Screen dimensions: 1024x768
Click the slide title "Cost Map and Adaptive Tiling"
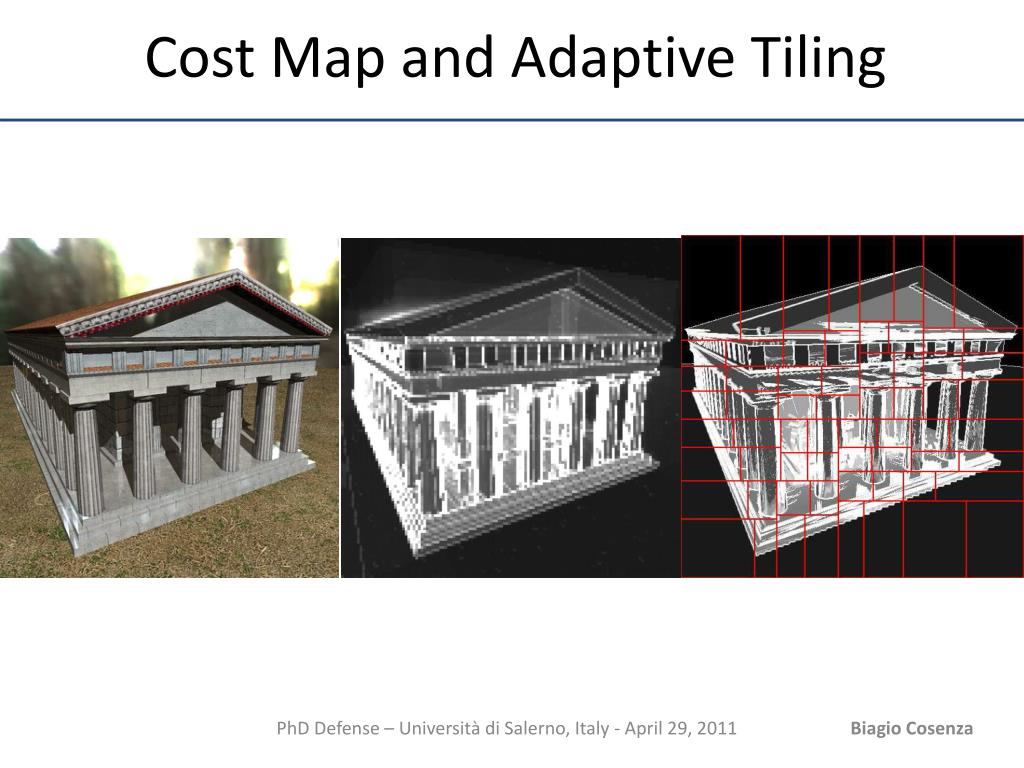click(515, 58)
